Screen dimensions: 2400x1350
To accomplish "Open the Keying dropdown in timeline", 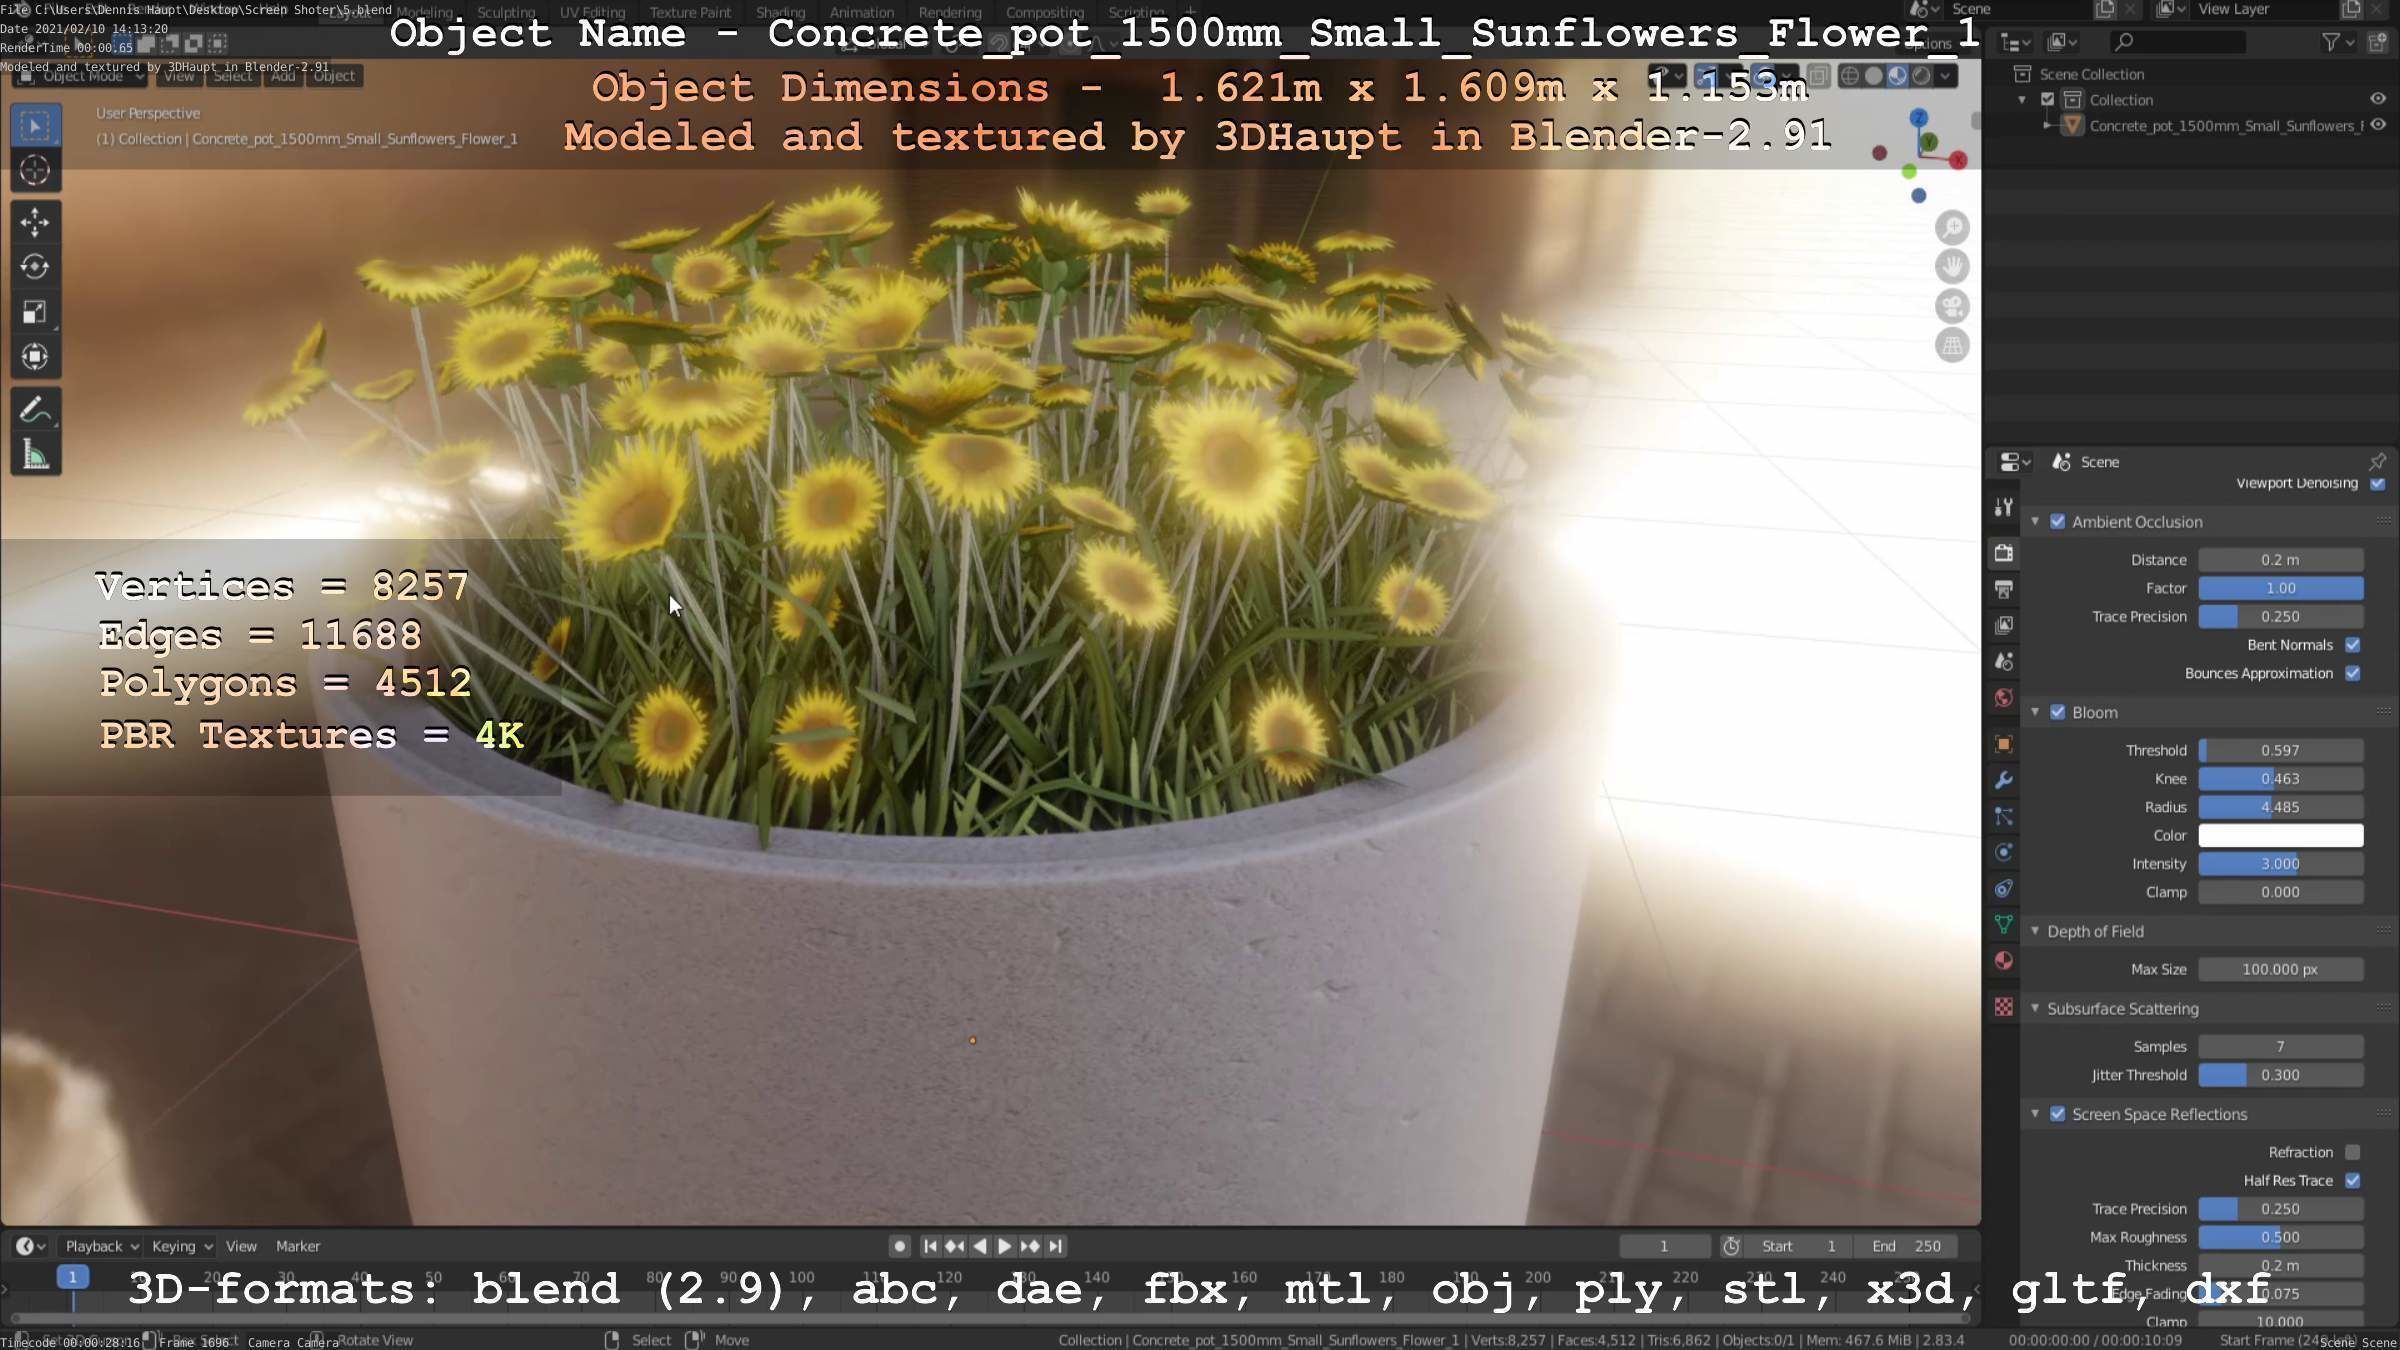I will tap(182, 1246).
